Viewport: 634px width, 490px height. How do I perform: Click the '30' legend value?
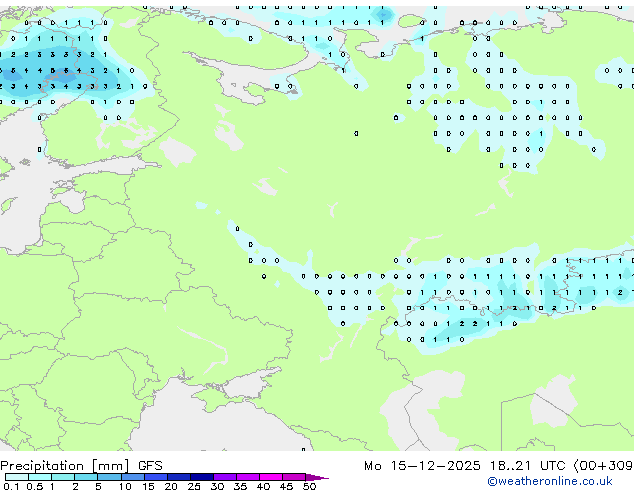click(x=218, y=486)
